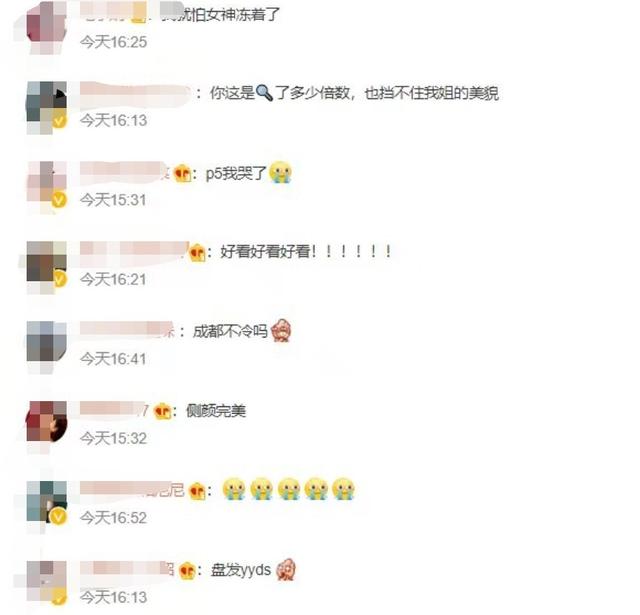640x615 pixels.
Task: Click the heart badge before 盘发yyds
Action: click(x=187, y=571)
